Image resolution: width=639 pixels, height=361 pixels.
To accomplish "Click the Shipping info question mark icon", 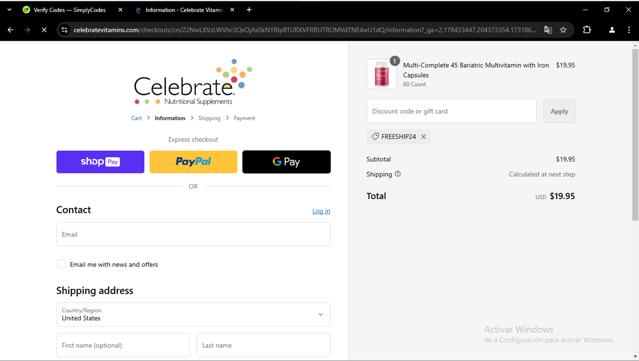I will 398,174.
